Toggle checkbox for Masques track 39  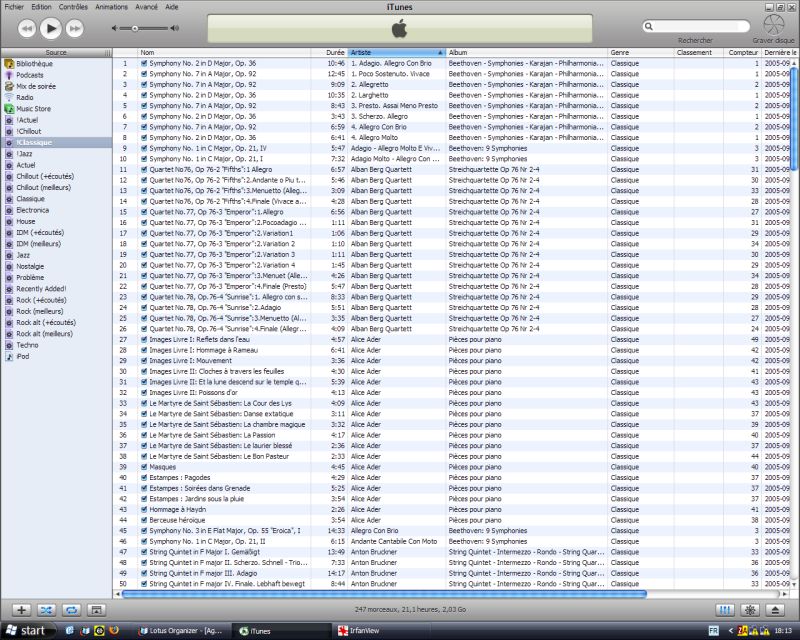(x=144, y=466)
